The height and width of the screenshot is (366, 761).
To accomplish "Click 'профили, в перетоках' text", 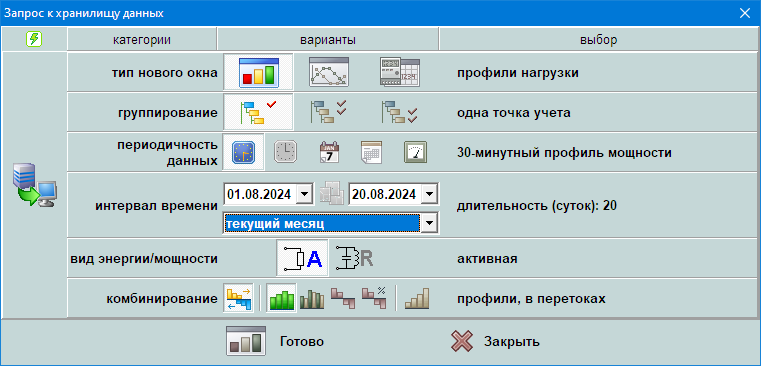I will [x=531, y=299].
